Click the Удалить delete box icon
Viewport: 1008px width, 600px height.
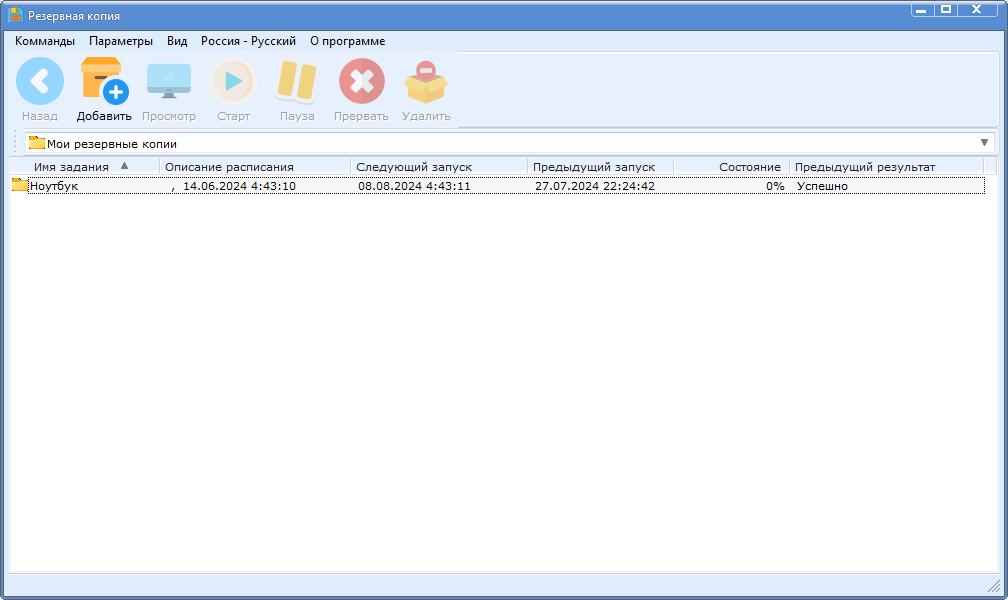pos(426,81)
